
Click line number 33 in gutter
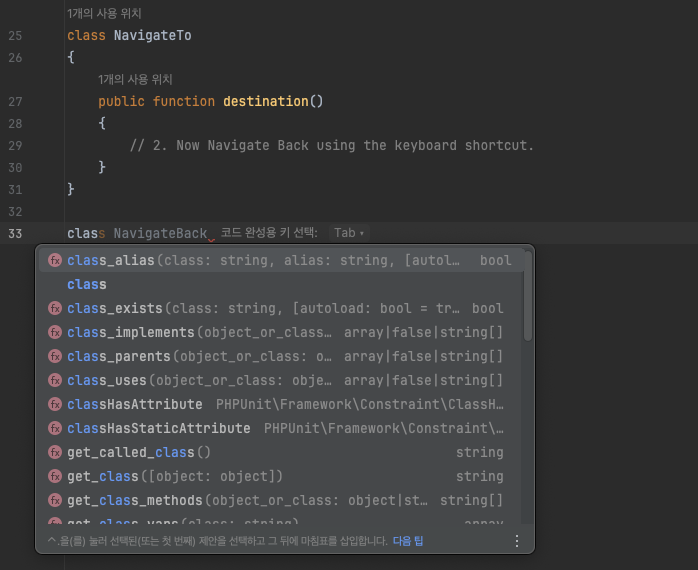pos(15,234)
